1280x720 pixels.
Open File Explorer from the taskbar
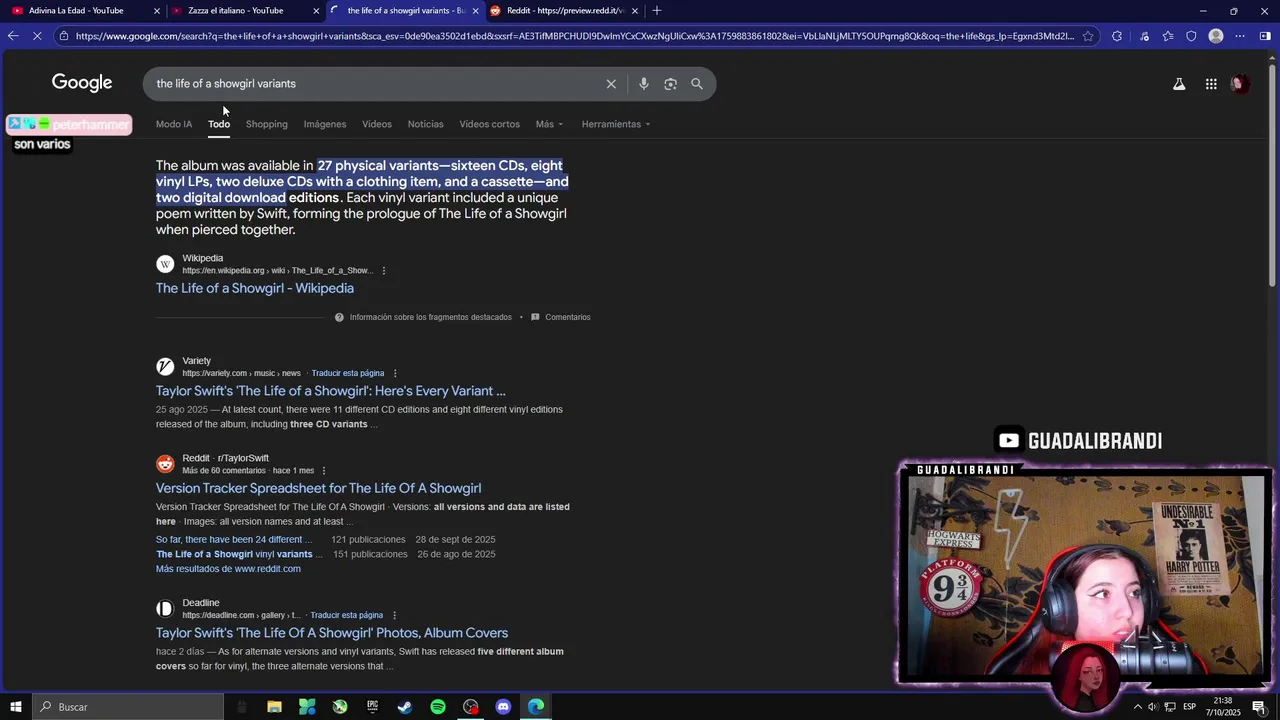click(274, 707)
